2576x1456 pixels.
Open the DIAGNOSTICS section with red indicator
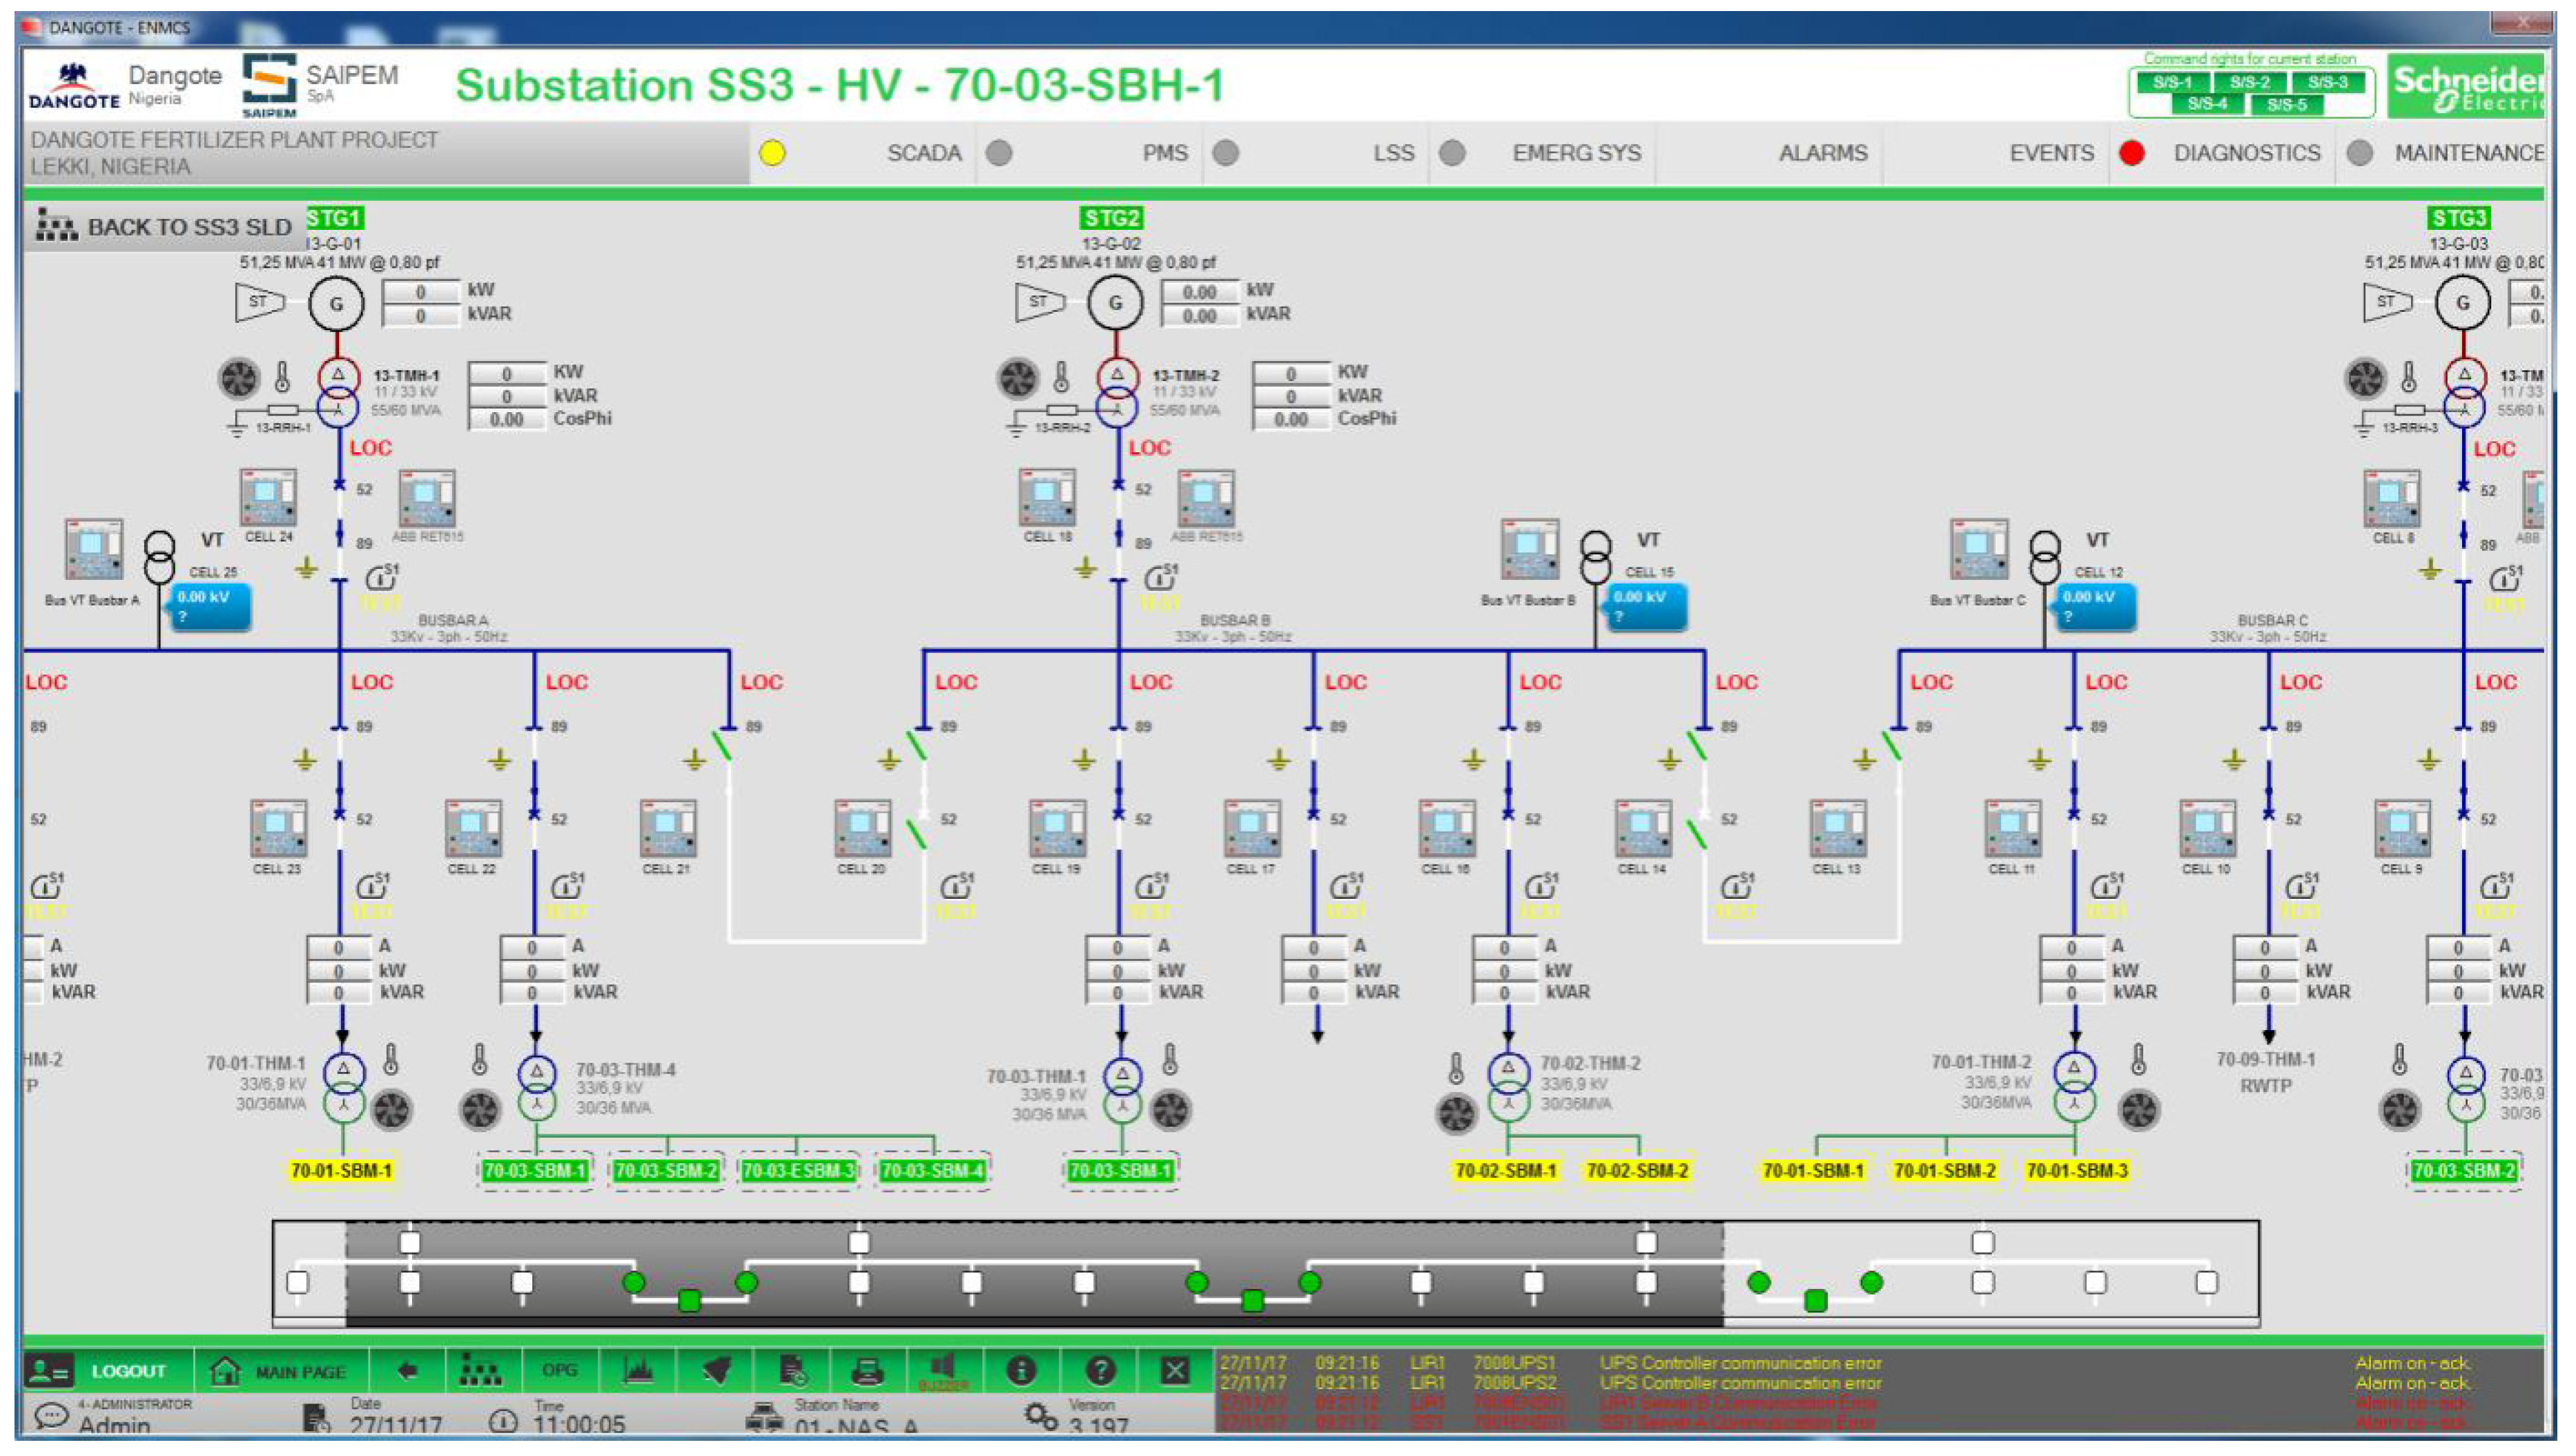click(x=2245, y=153)
